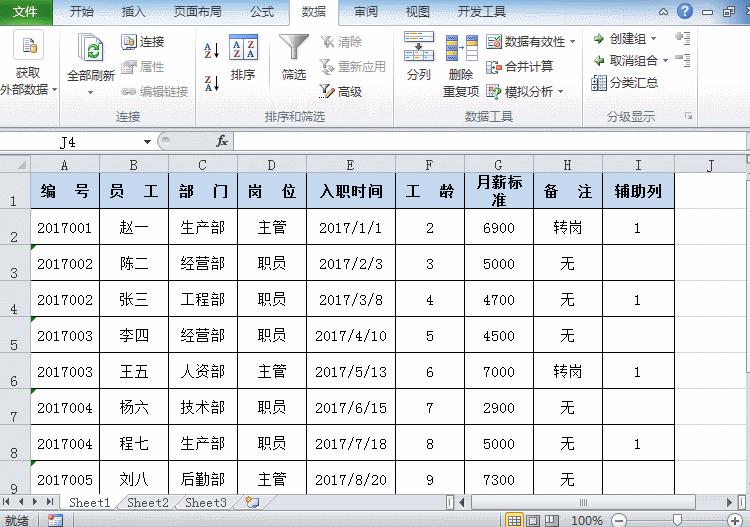Click the macro record icon in status bar

(x=55, y=520)
